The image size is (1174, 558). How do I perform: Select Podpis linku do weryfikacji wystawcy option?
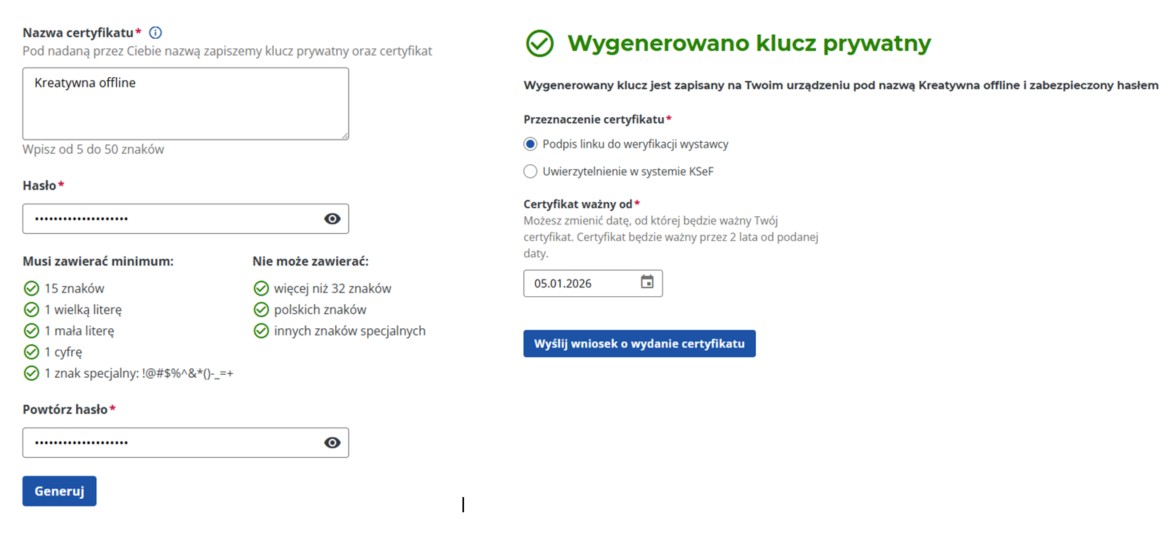pyautogui.click(x=531, y=144)
